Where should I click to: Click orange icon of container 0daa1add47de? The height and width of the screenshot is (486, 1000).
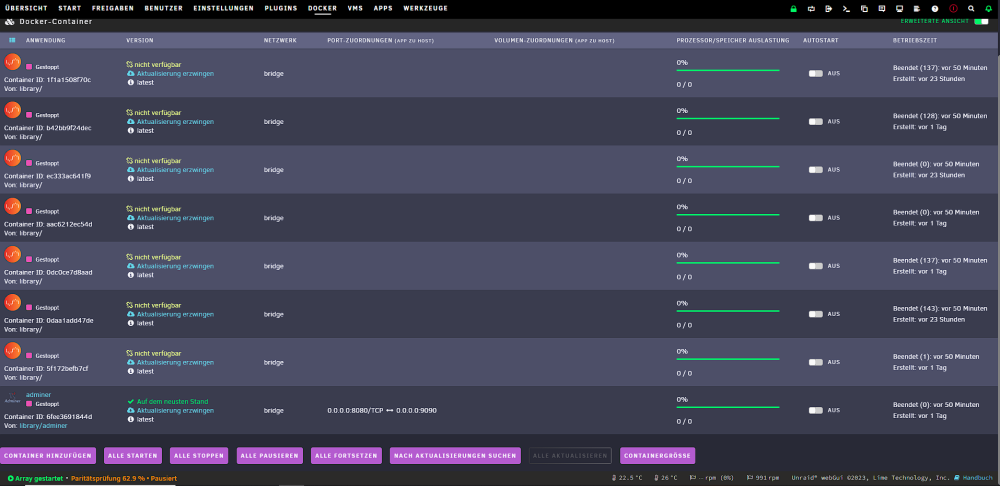click(x=13, y=302)
